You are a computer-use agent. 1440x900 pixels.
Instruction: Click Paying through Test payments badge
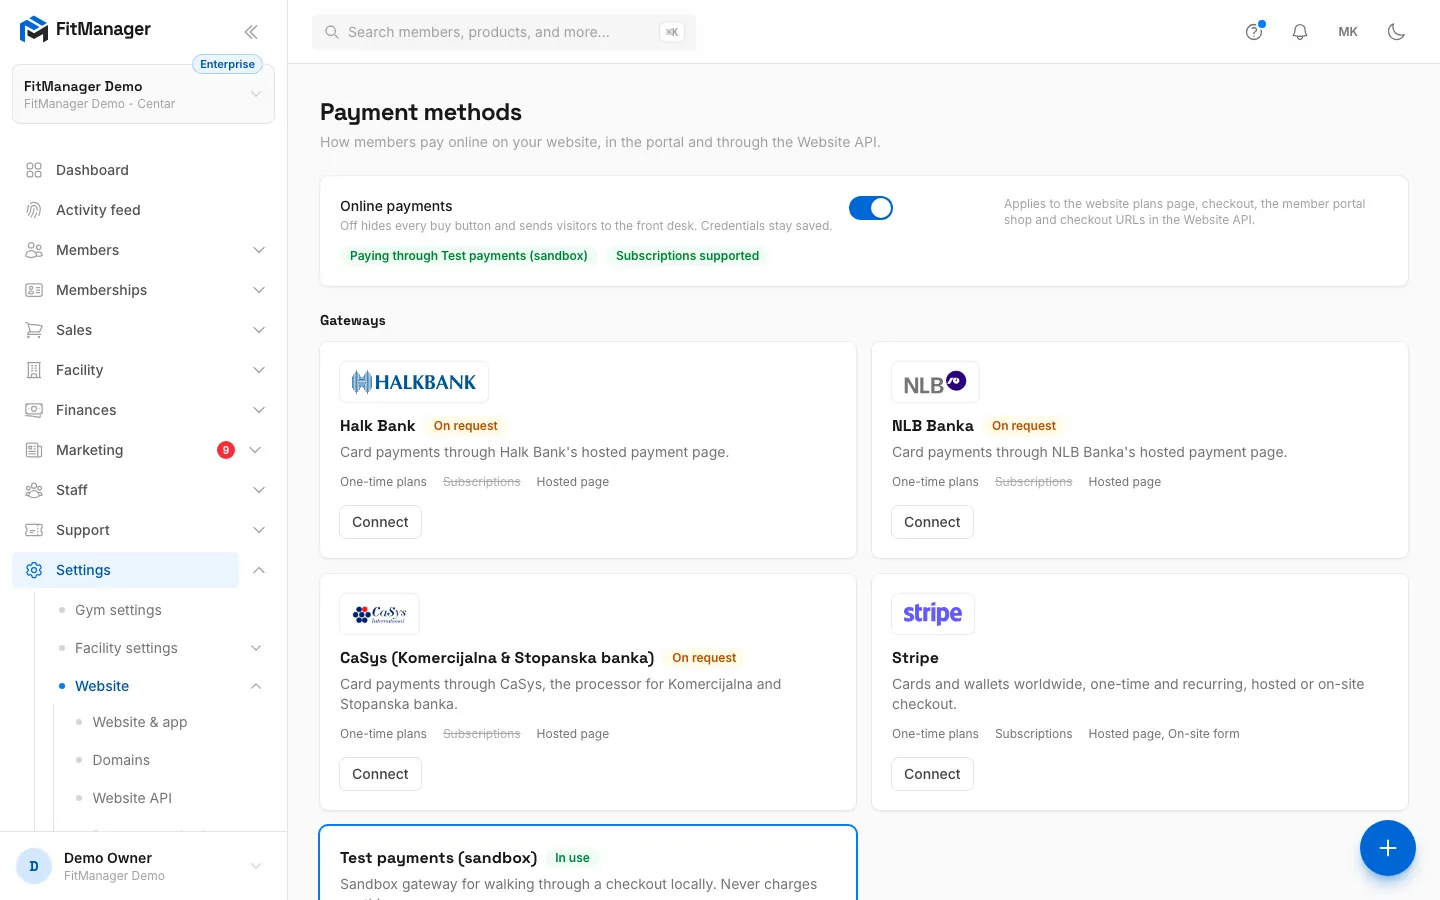[x=469, y=256]
